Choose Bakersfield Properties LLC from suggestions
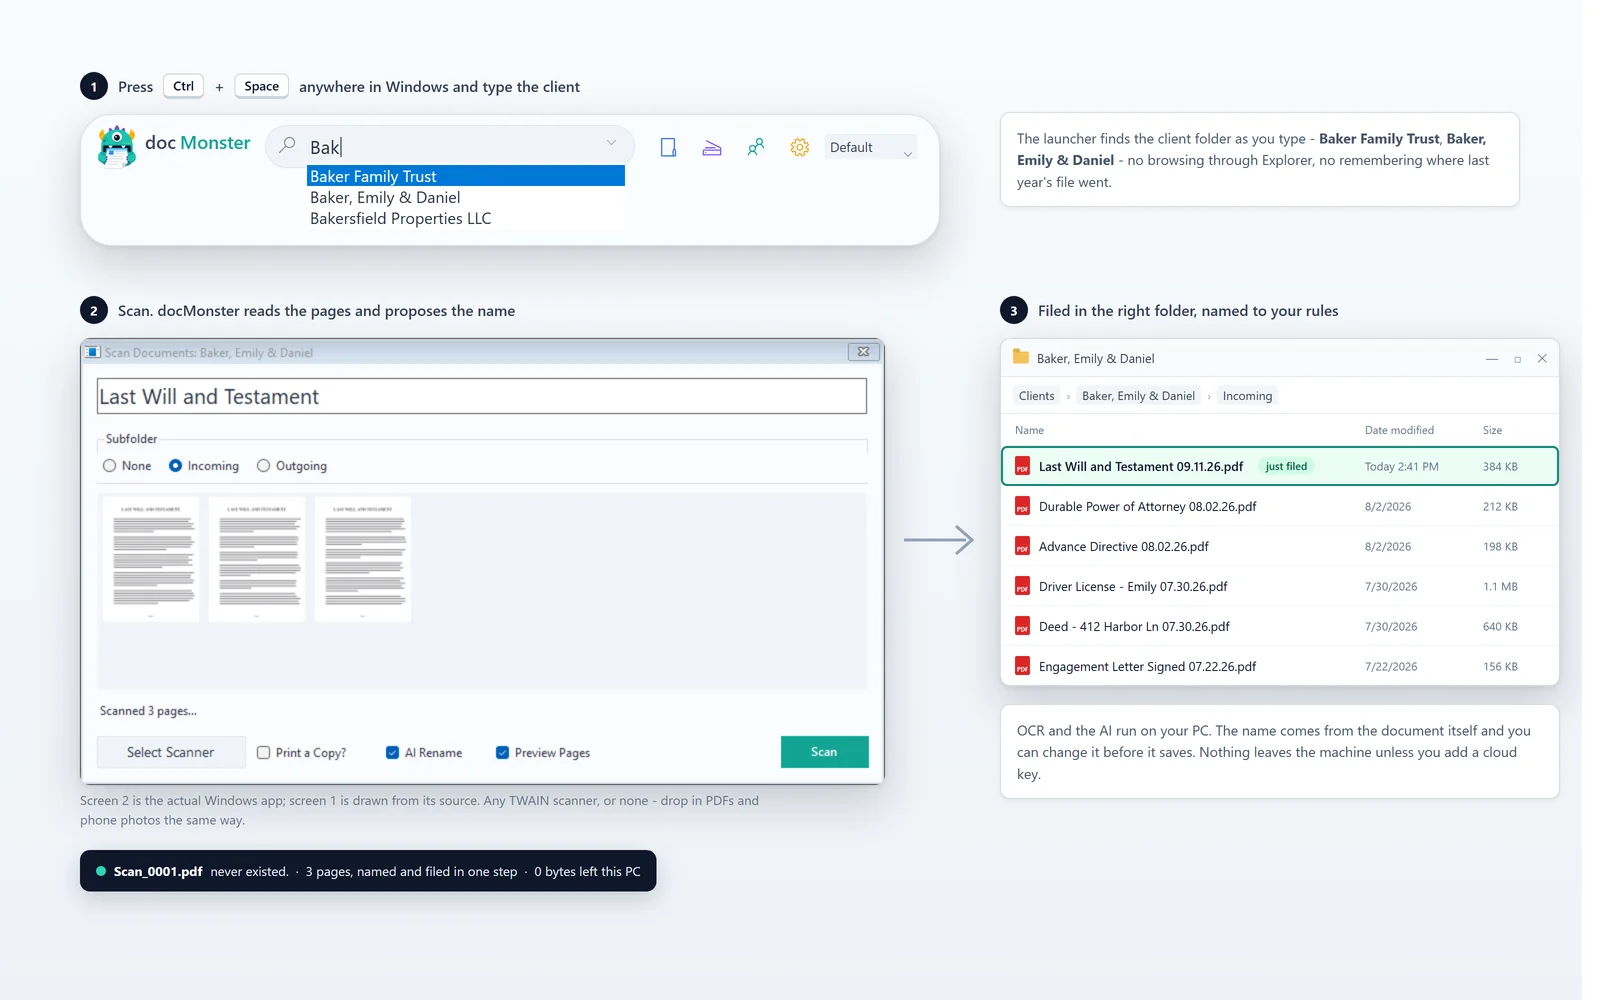The width and height of the screenshot is (1600, 1000). click(x=466, y=219)
